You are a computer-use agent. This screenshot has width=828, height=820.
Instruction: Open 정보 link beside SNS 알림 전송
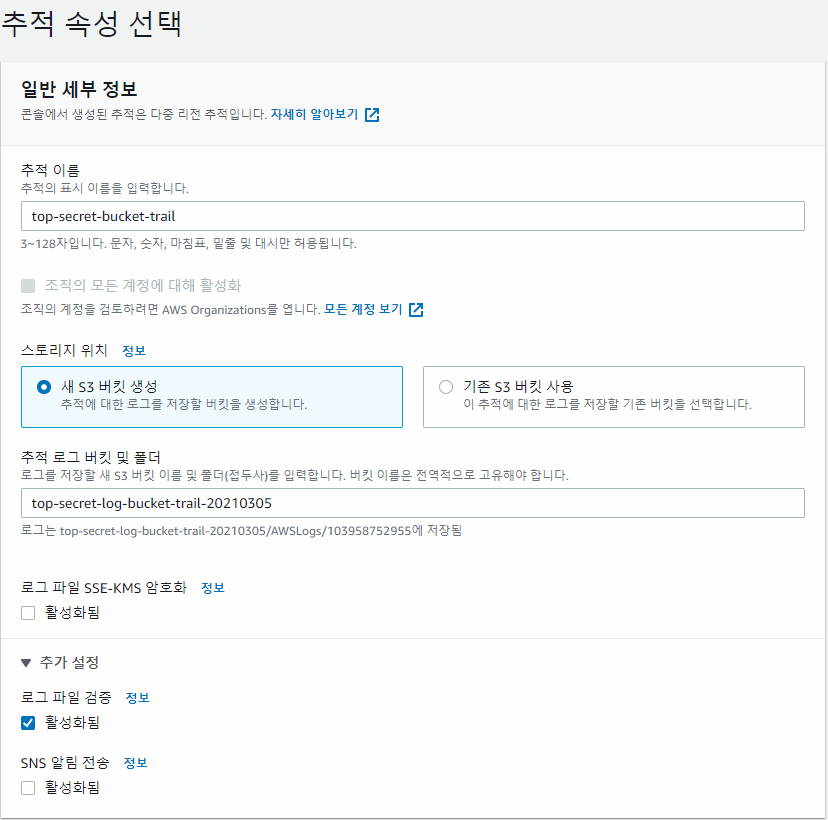tap(135, 762)
